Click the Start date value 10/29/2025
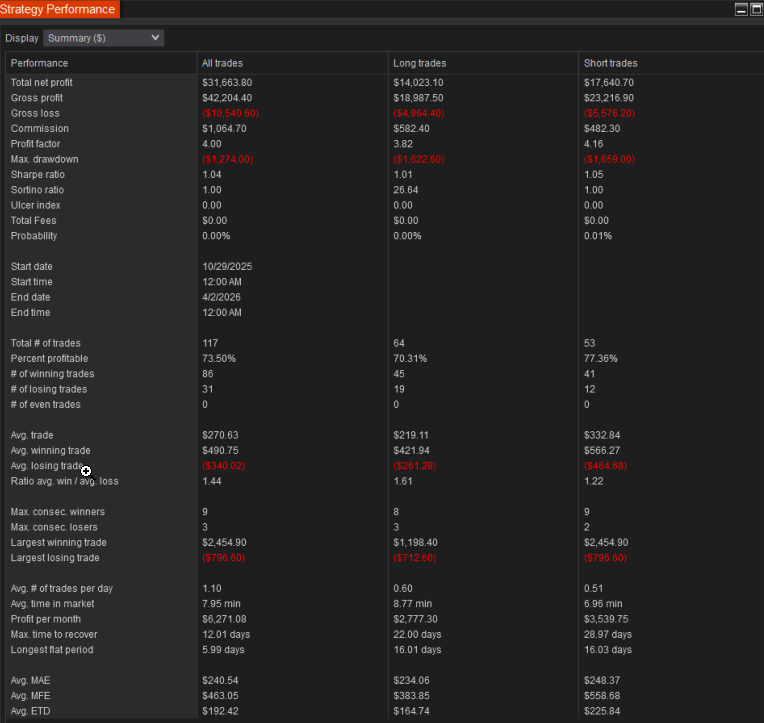This screenshot has height=723, width=764. click(229, 267)
